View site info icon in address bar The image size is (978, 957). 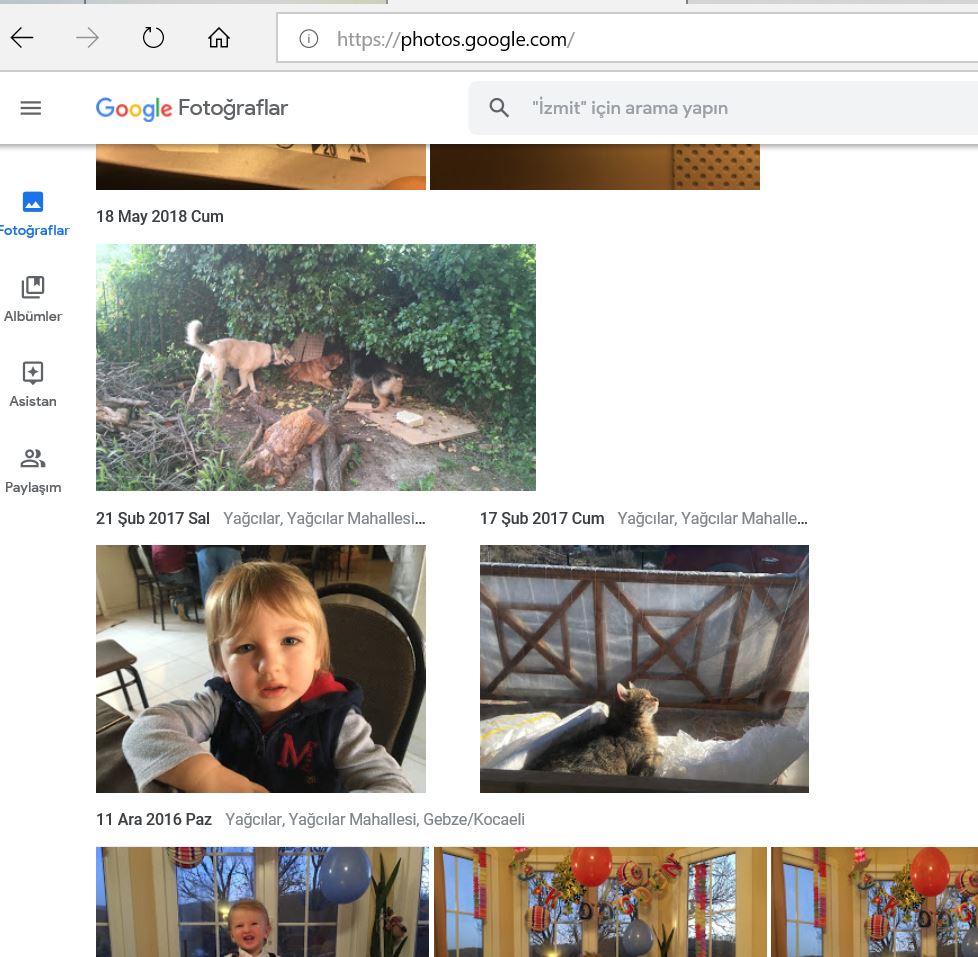pos(309,39)
